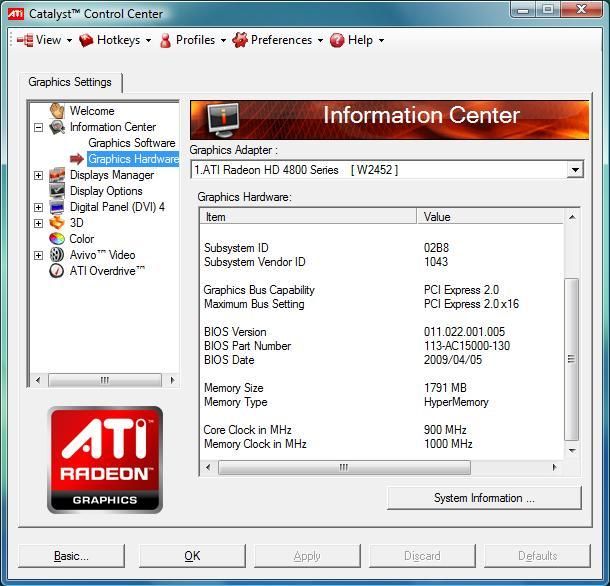This screenshot has height=586, width=610.
Task: Expand the Displays Manager tree node
Action: tap(39, 175)
